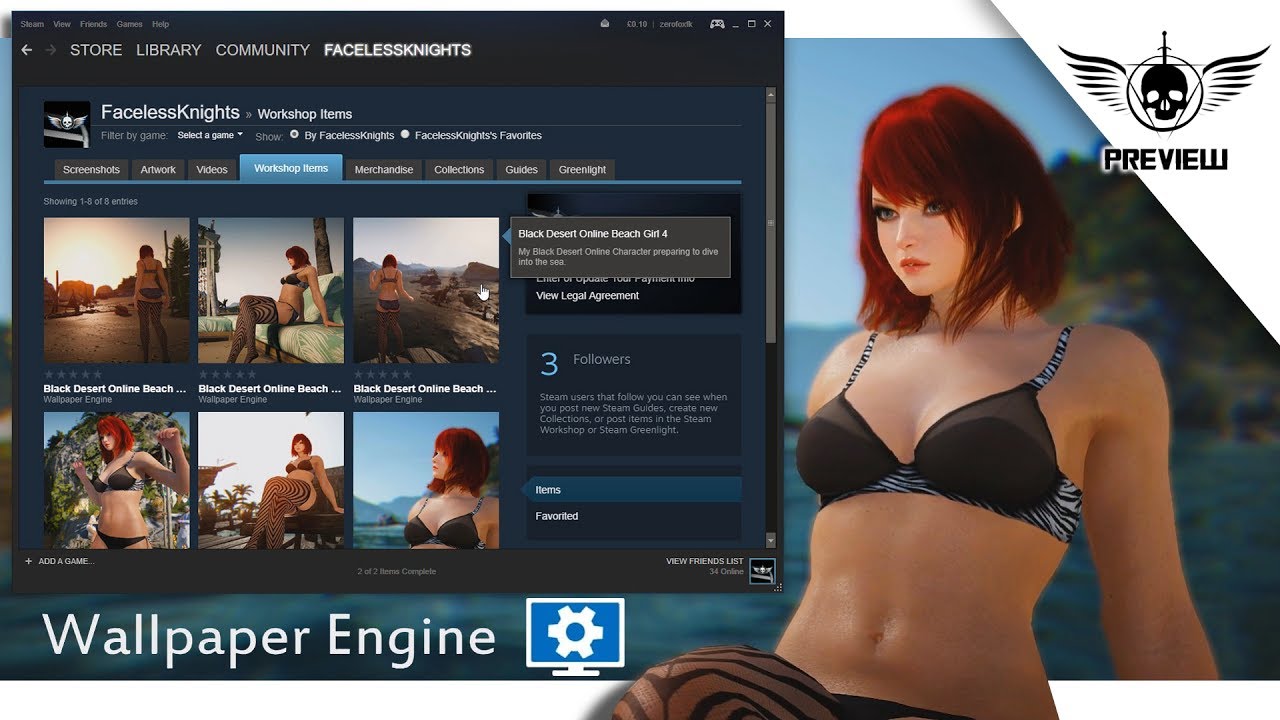Screen dimensions: 1280x720
Task: Select FacelessKnights's Favorites radio button
Action: pyautogui.click(x=405, y=135)
